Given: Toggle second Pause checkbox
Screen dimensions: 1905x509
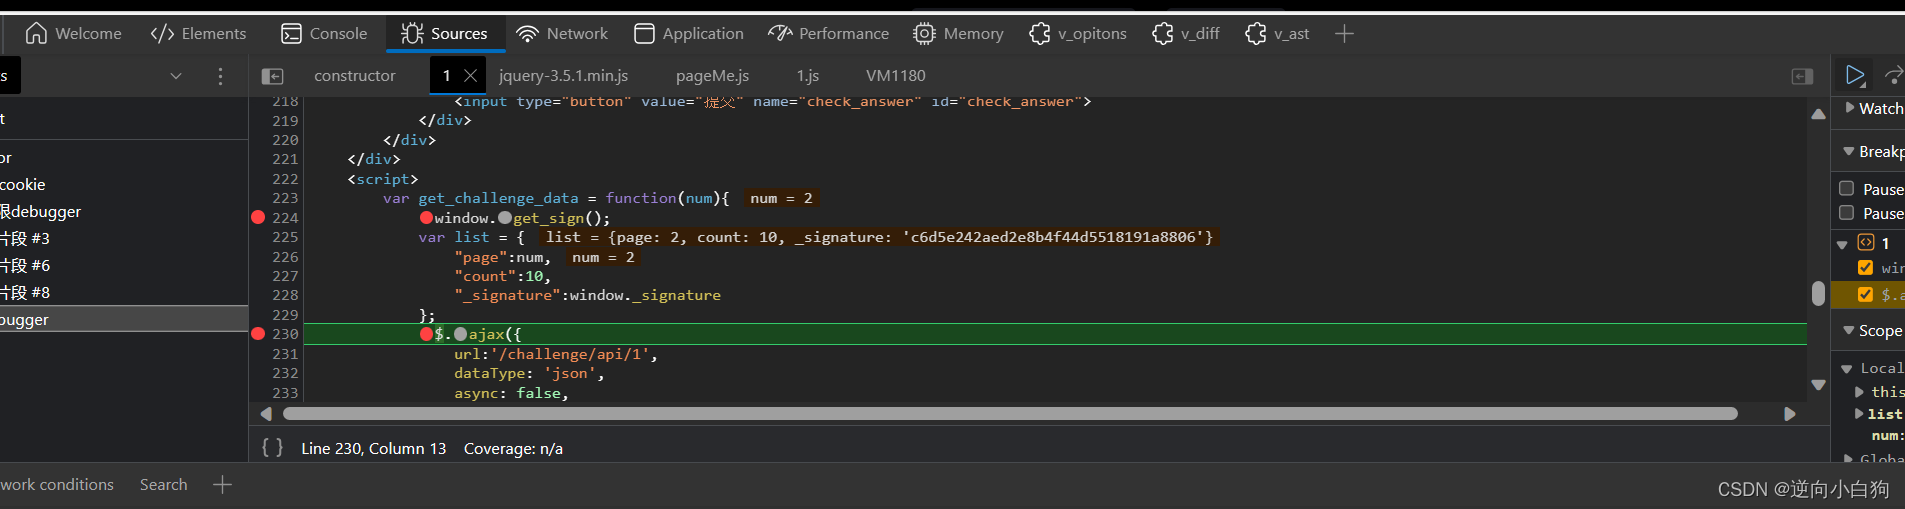Looking at the screenshot, I should (1847, 212).
